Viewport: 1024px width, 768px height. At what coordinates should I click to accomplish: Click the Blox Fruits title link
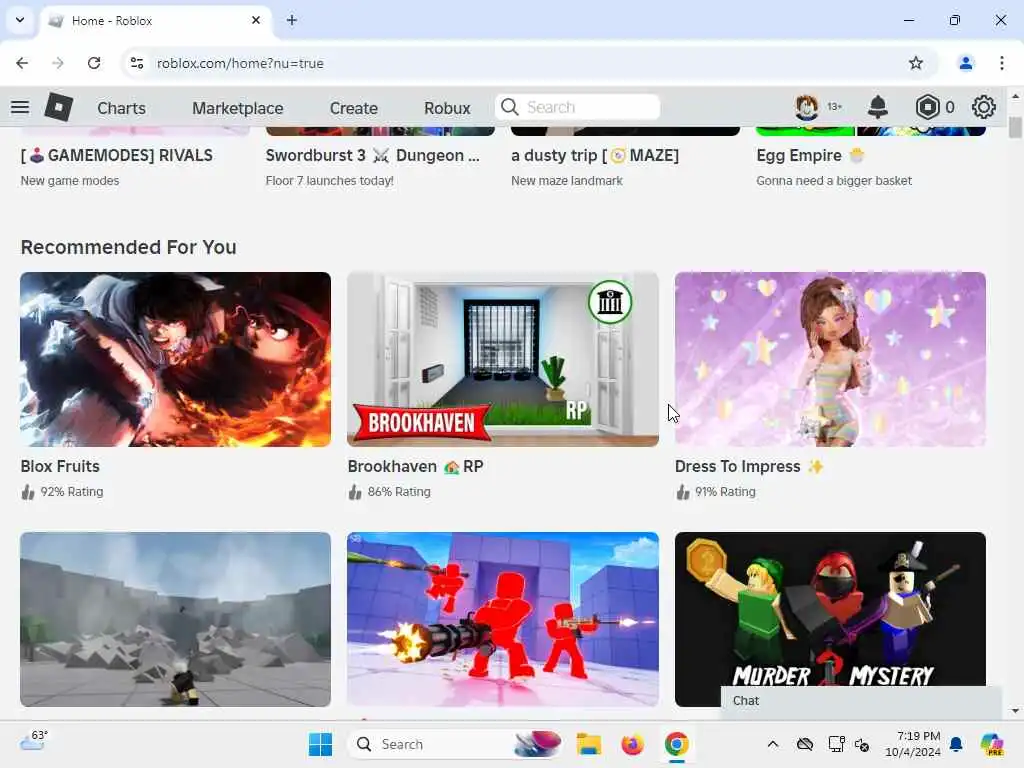pos(60,466)
